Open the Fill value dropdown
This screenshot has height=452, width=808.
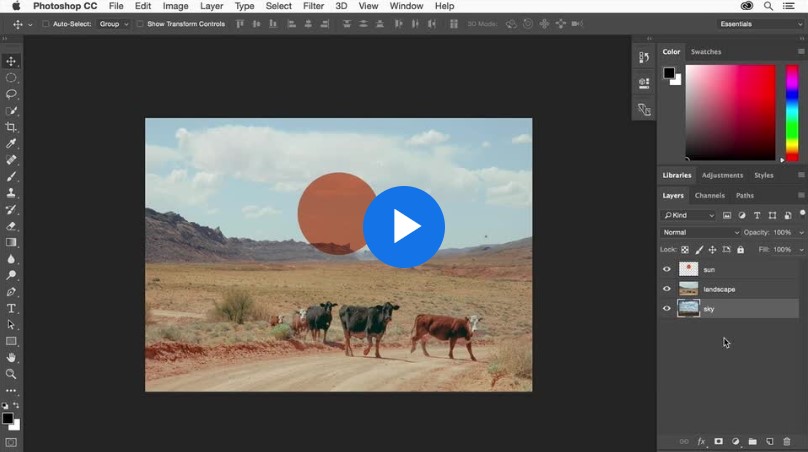click(801, 250)
